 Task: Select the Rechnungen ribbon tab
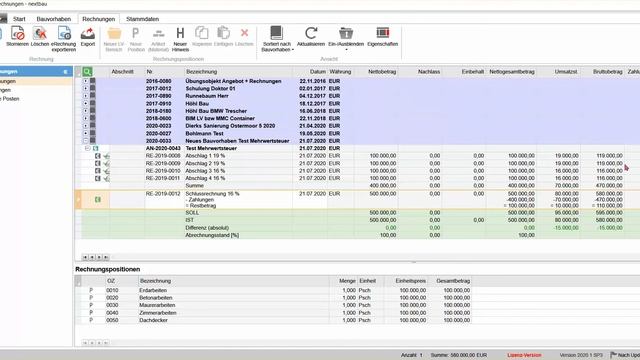point(98,19)
